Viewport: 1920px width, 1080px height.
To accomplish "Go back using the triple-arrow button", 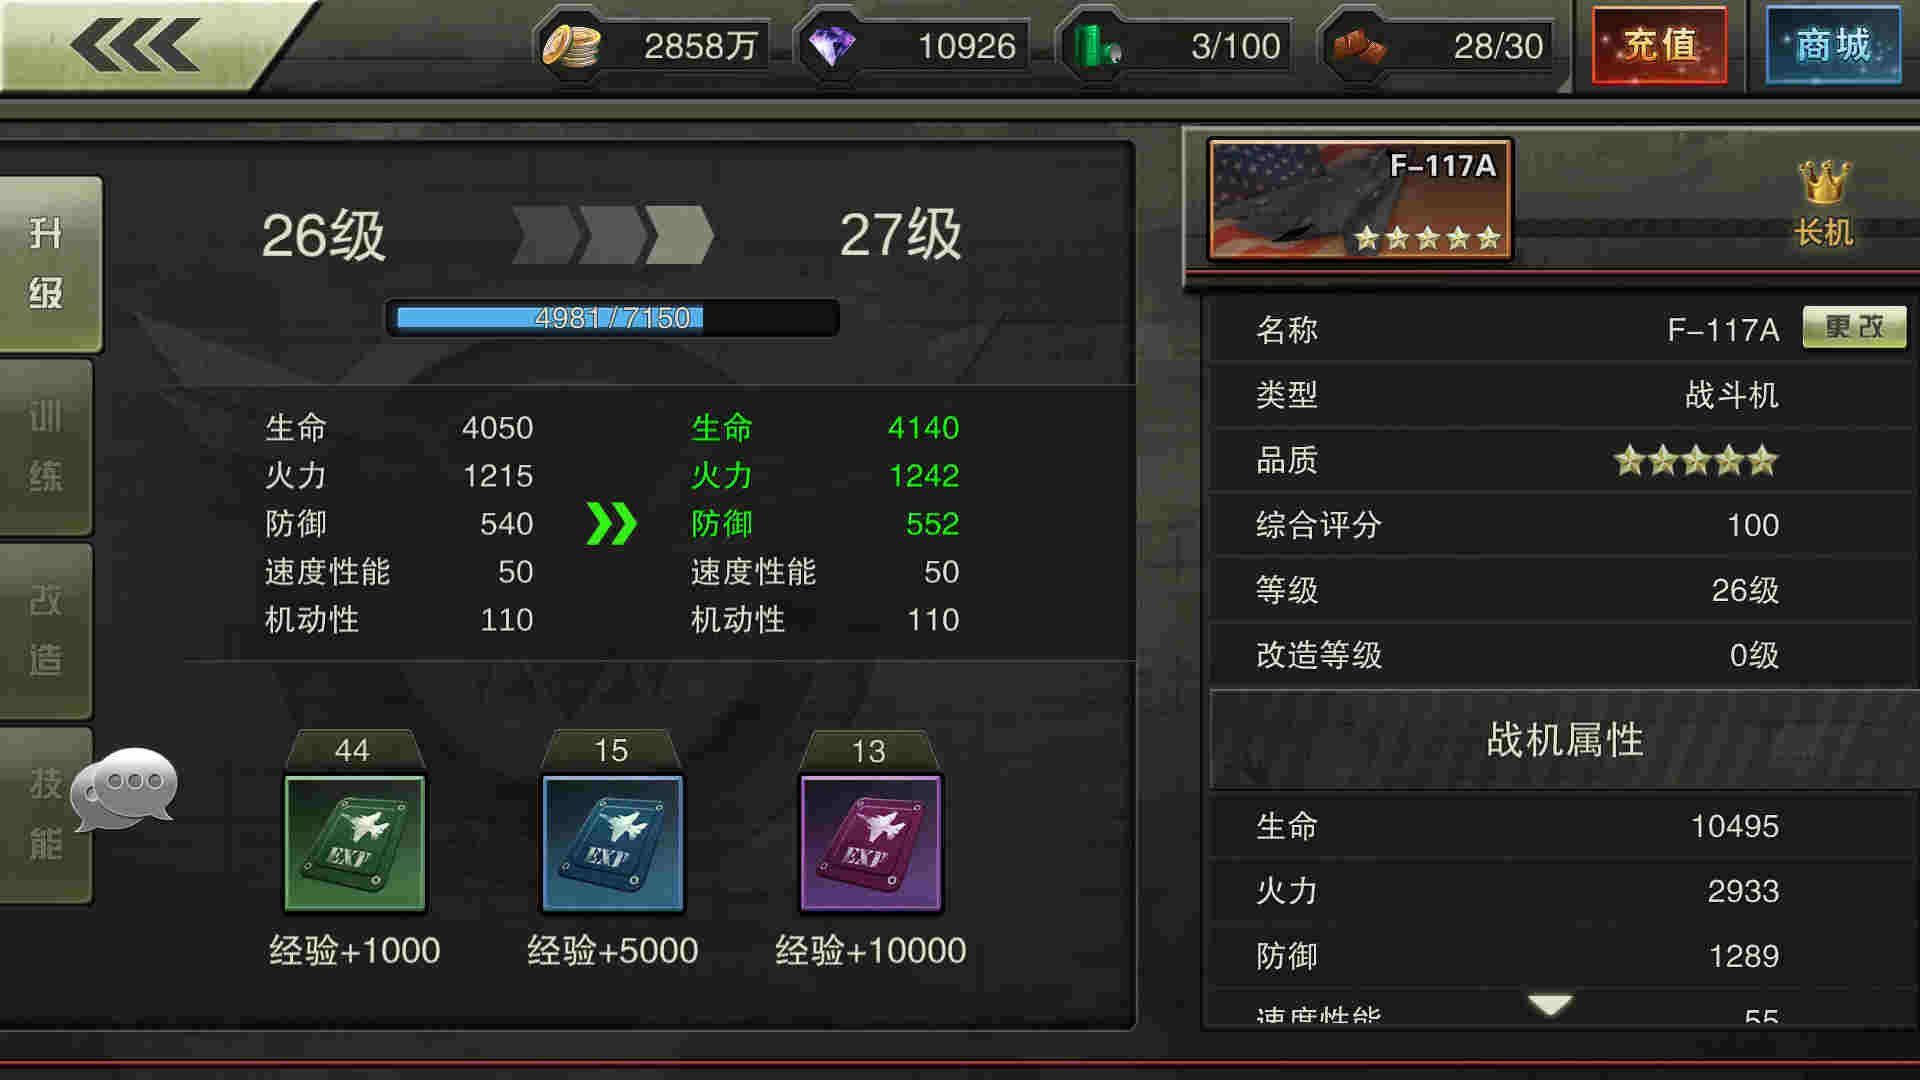I will [x=135, y=44].
